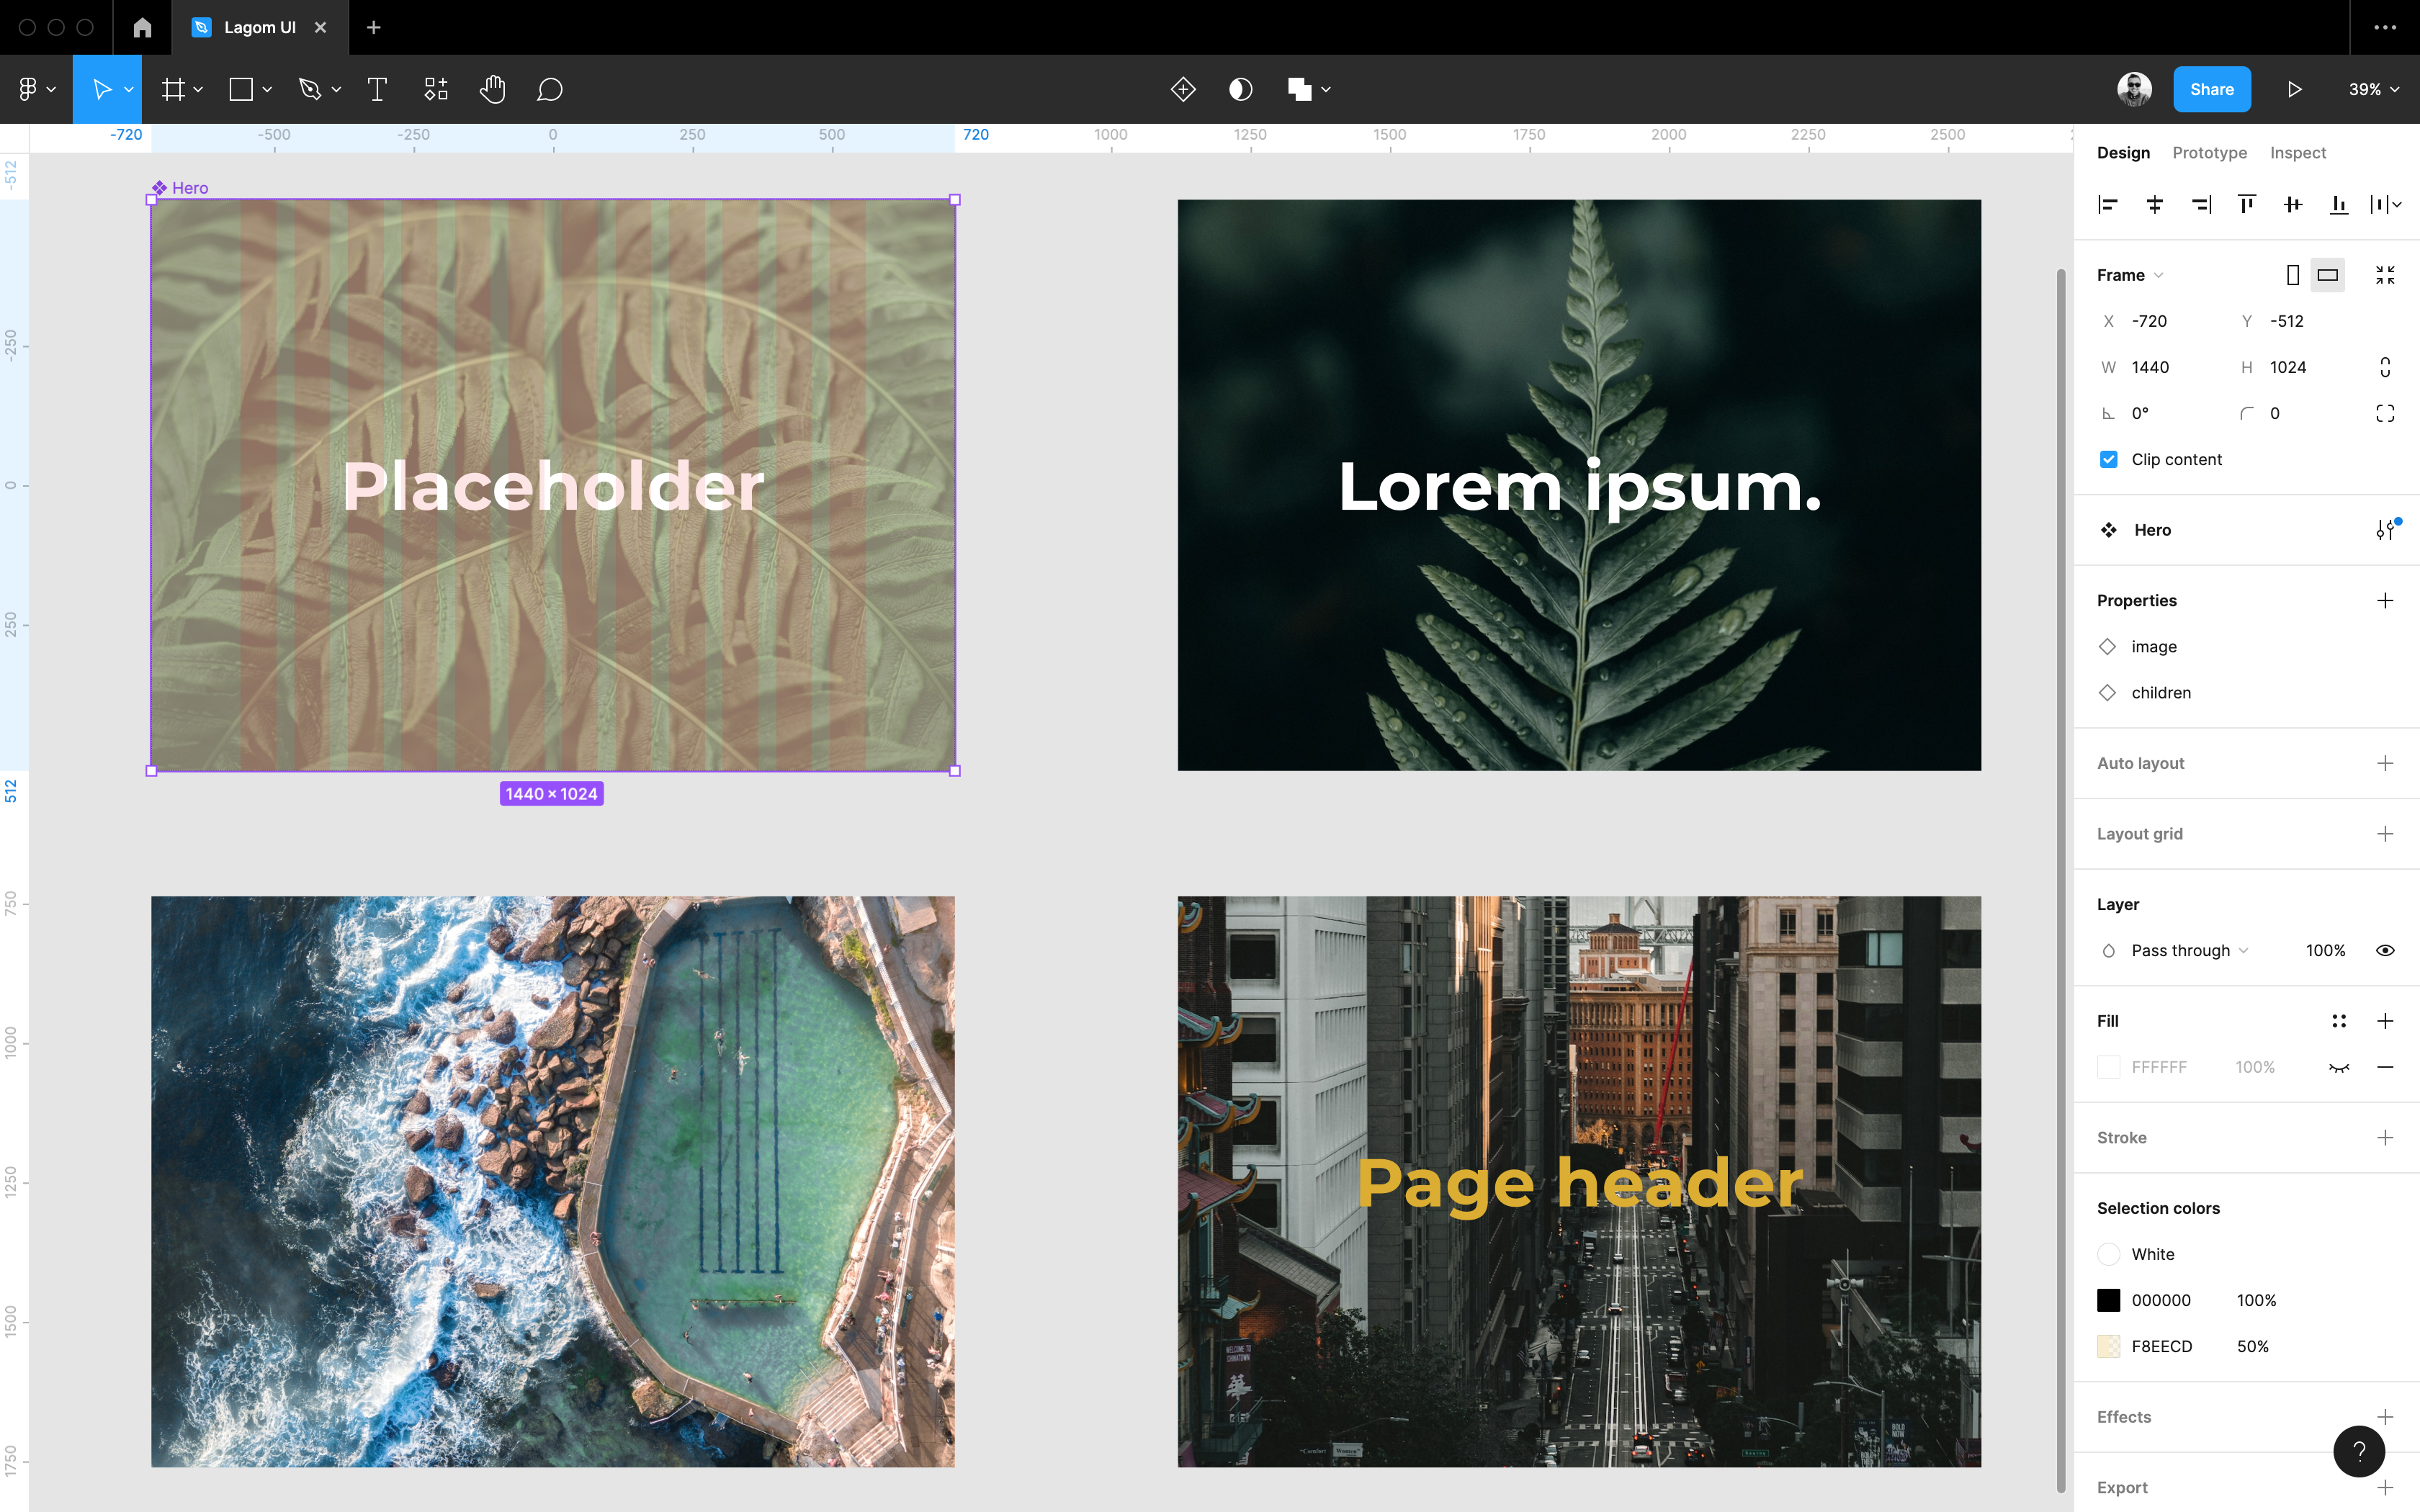Switch to the Prototype tab
2420x1512 pixels.
2209,152
